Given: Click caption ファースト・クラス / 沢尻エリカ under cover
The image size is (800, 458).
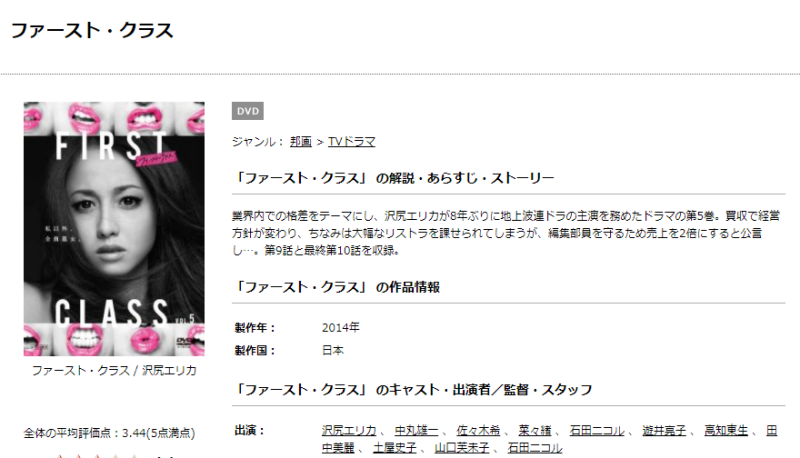Looking at the screenshot, I should (114, 370).
